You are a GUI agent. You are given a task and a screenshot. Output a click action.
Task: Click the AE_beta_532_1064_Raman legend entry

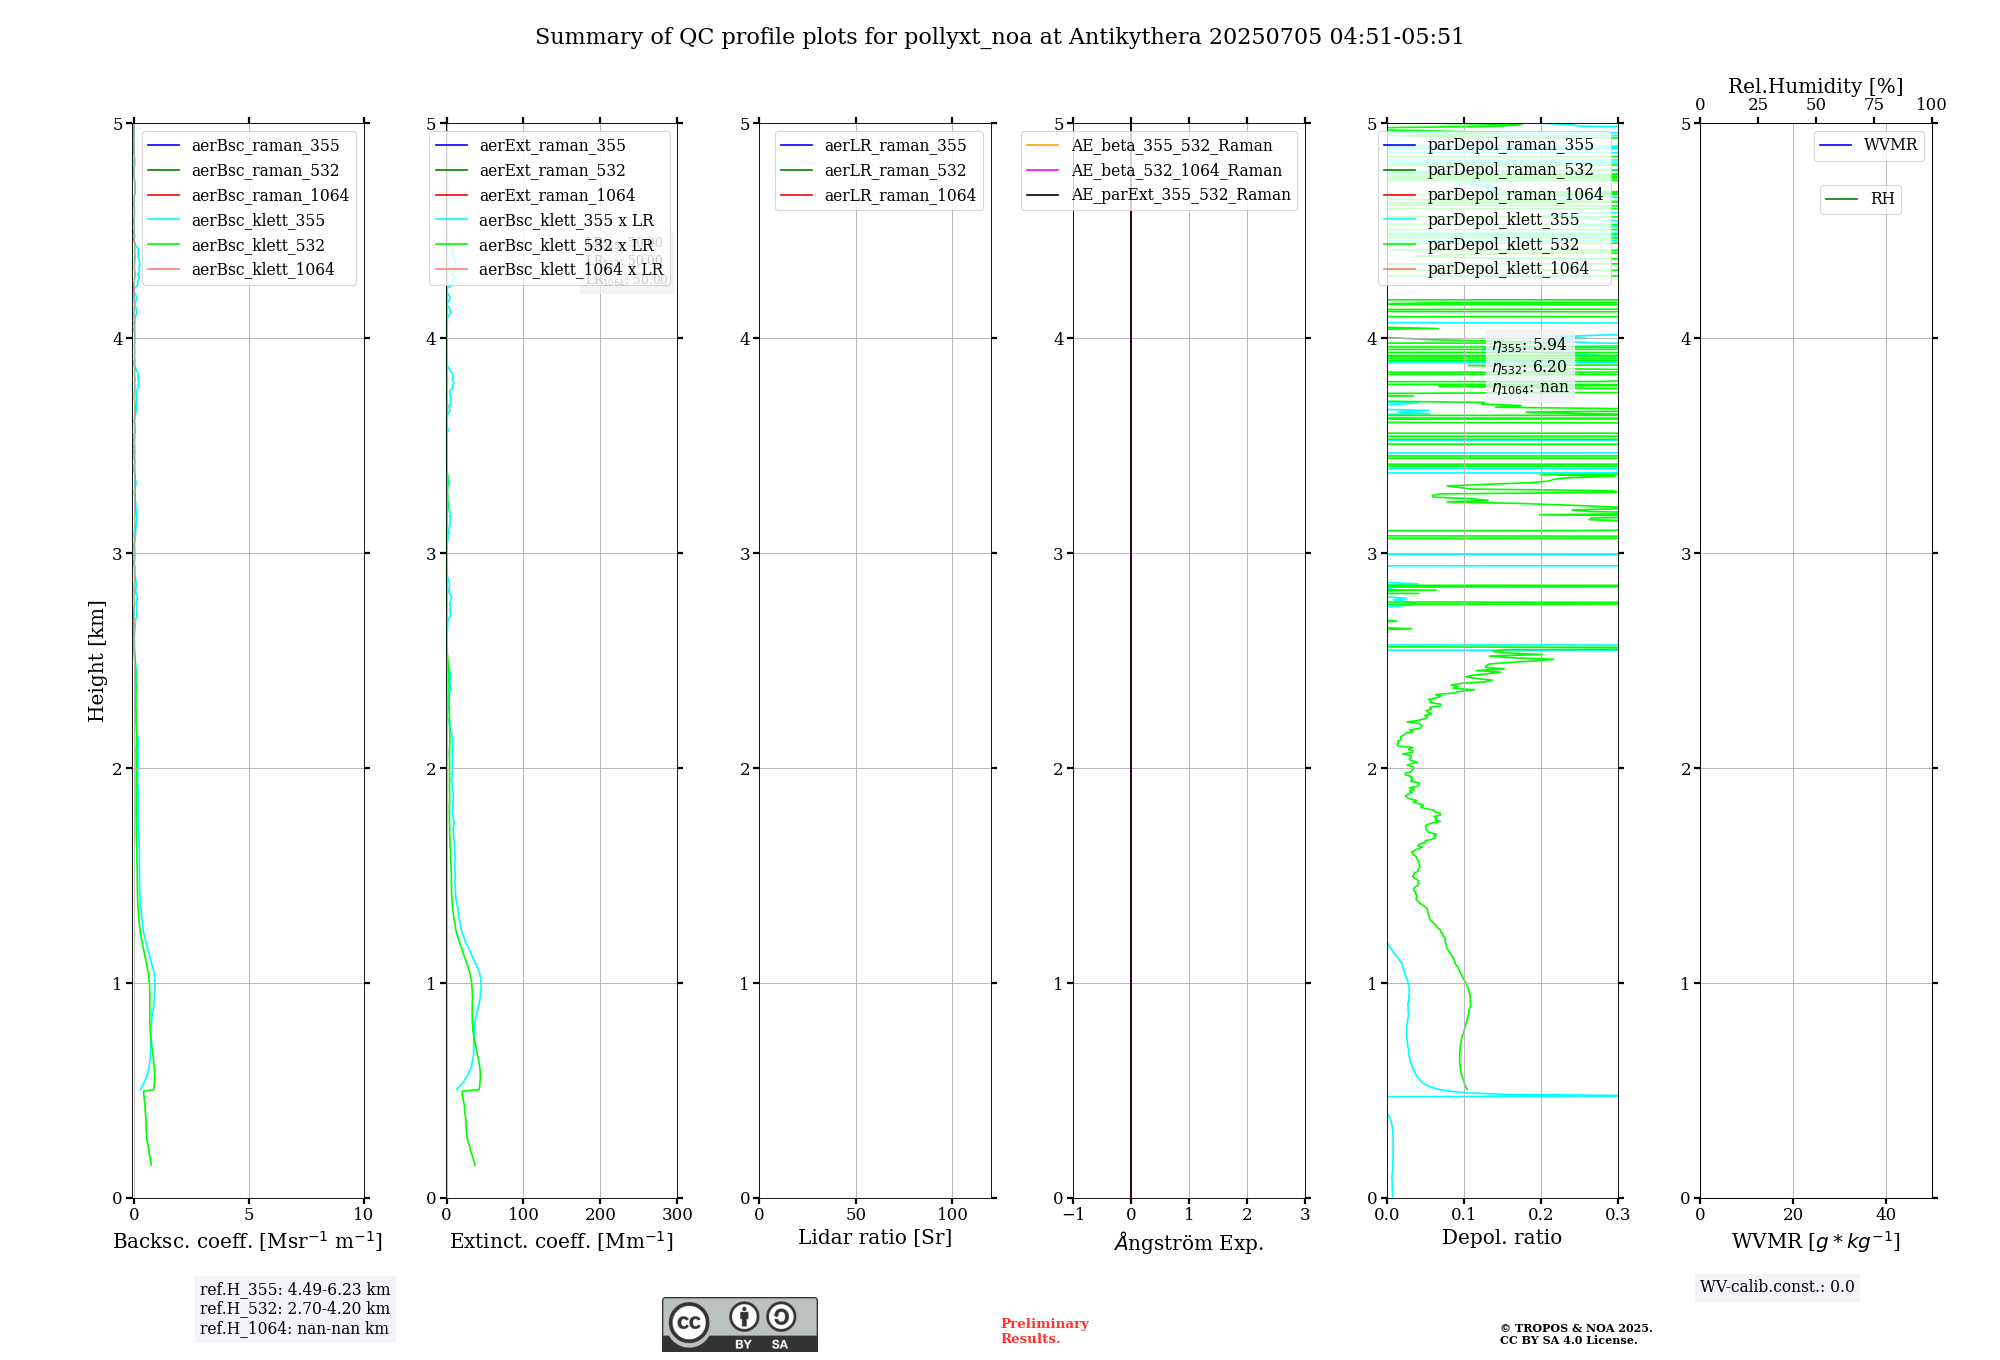coord(1155,171)
